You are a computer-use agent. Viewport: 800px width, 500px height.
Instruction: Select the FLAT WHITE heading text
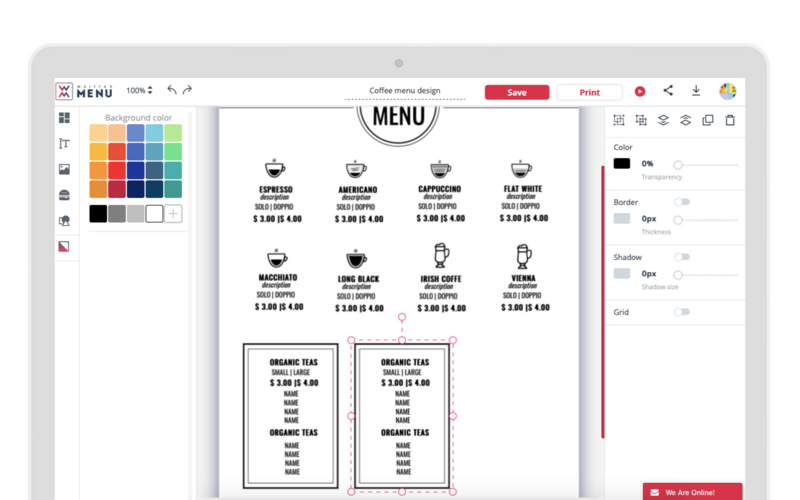coord(523,189)
